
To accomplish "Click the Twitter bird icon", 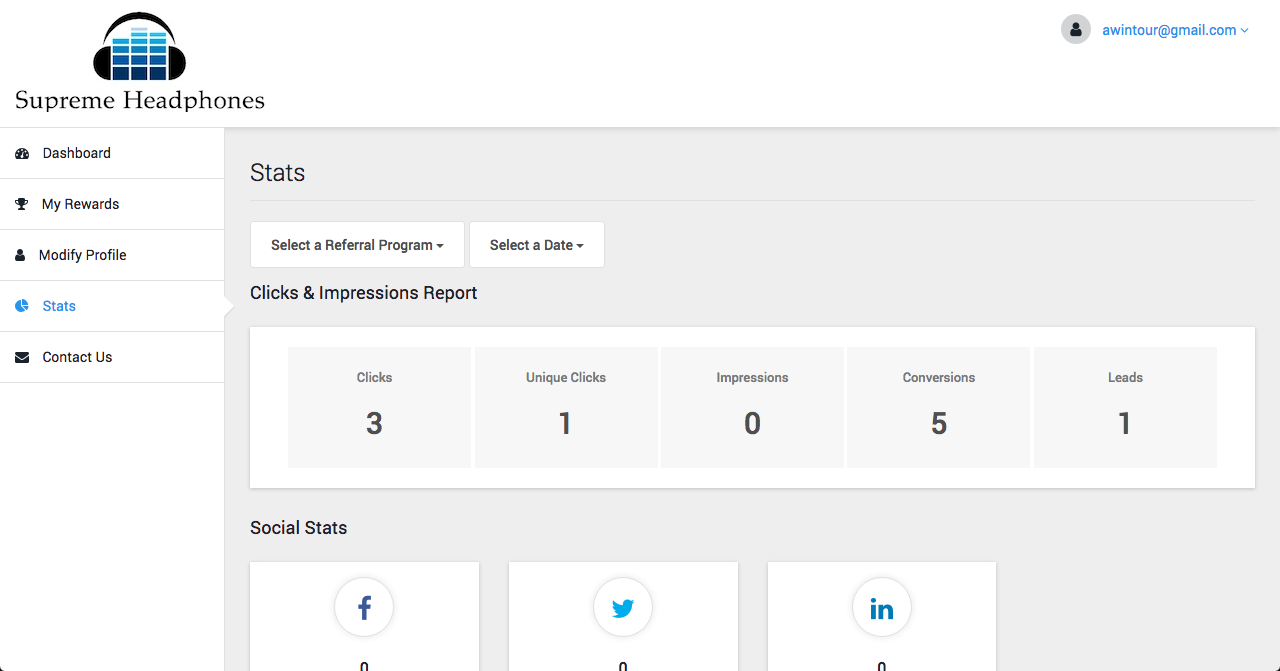I will [x=623, y=608].
